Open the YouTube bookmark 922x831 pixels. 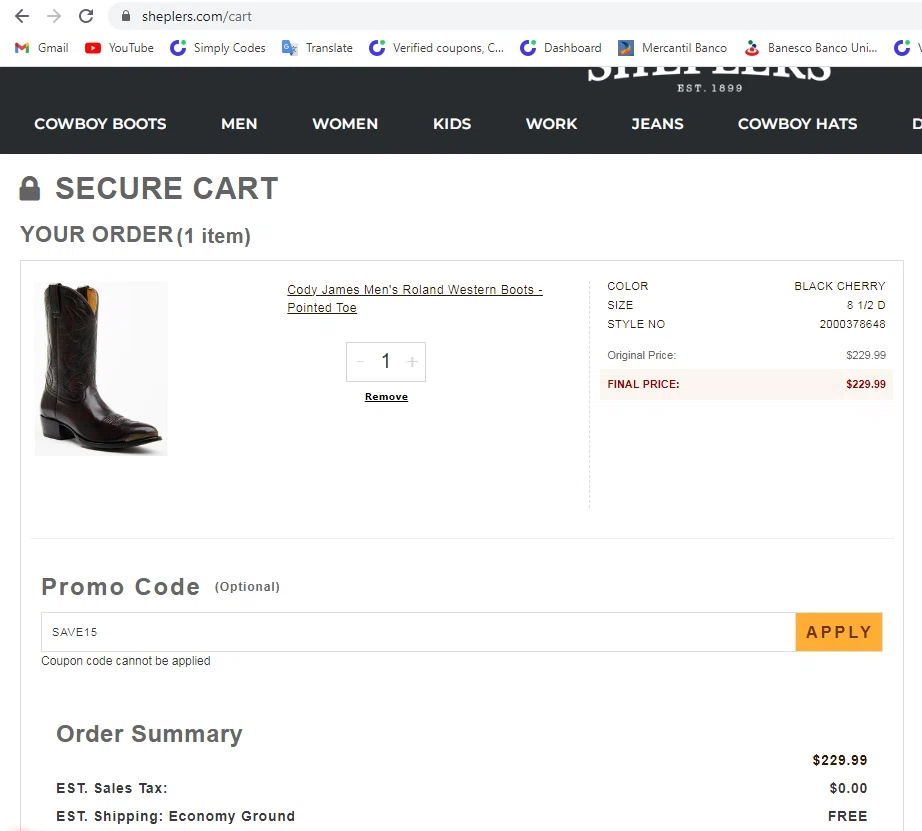click(119, 48)
